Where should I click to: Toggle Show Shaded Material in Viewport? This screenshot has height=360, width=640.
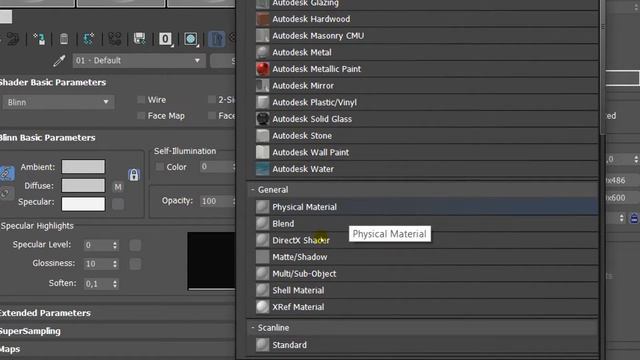pyautogui.click(x=191, y=39)
